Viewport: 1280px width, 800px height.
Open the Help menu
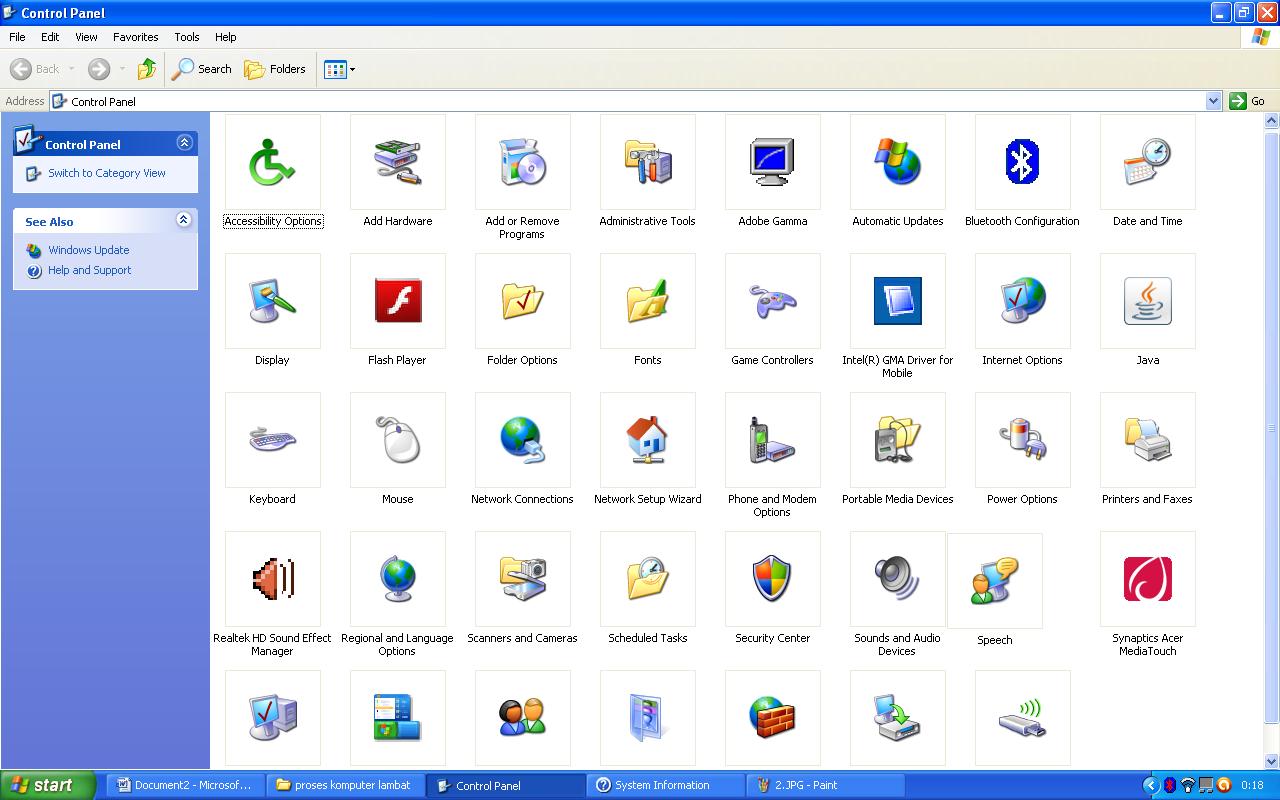click(x=226, y=37)
